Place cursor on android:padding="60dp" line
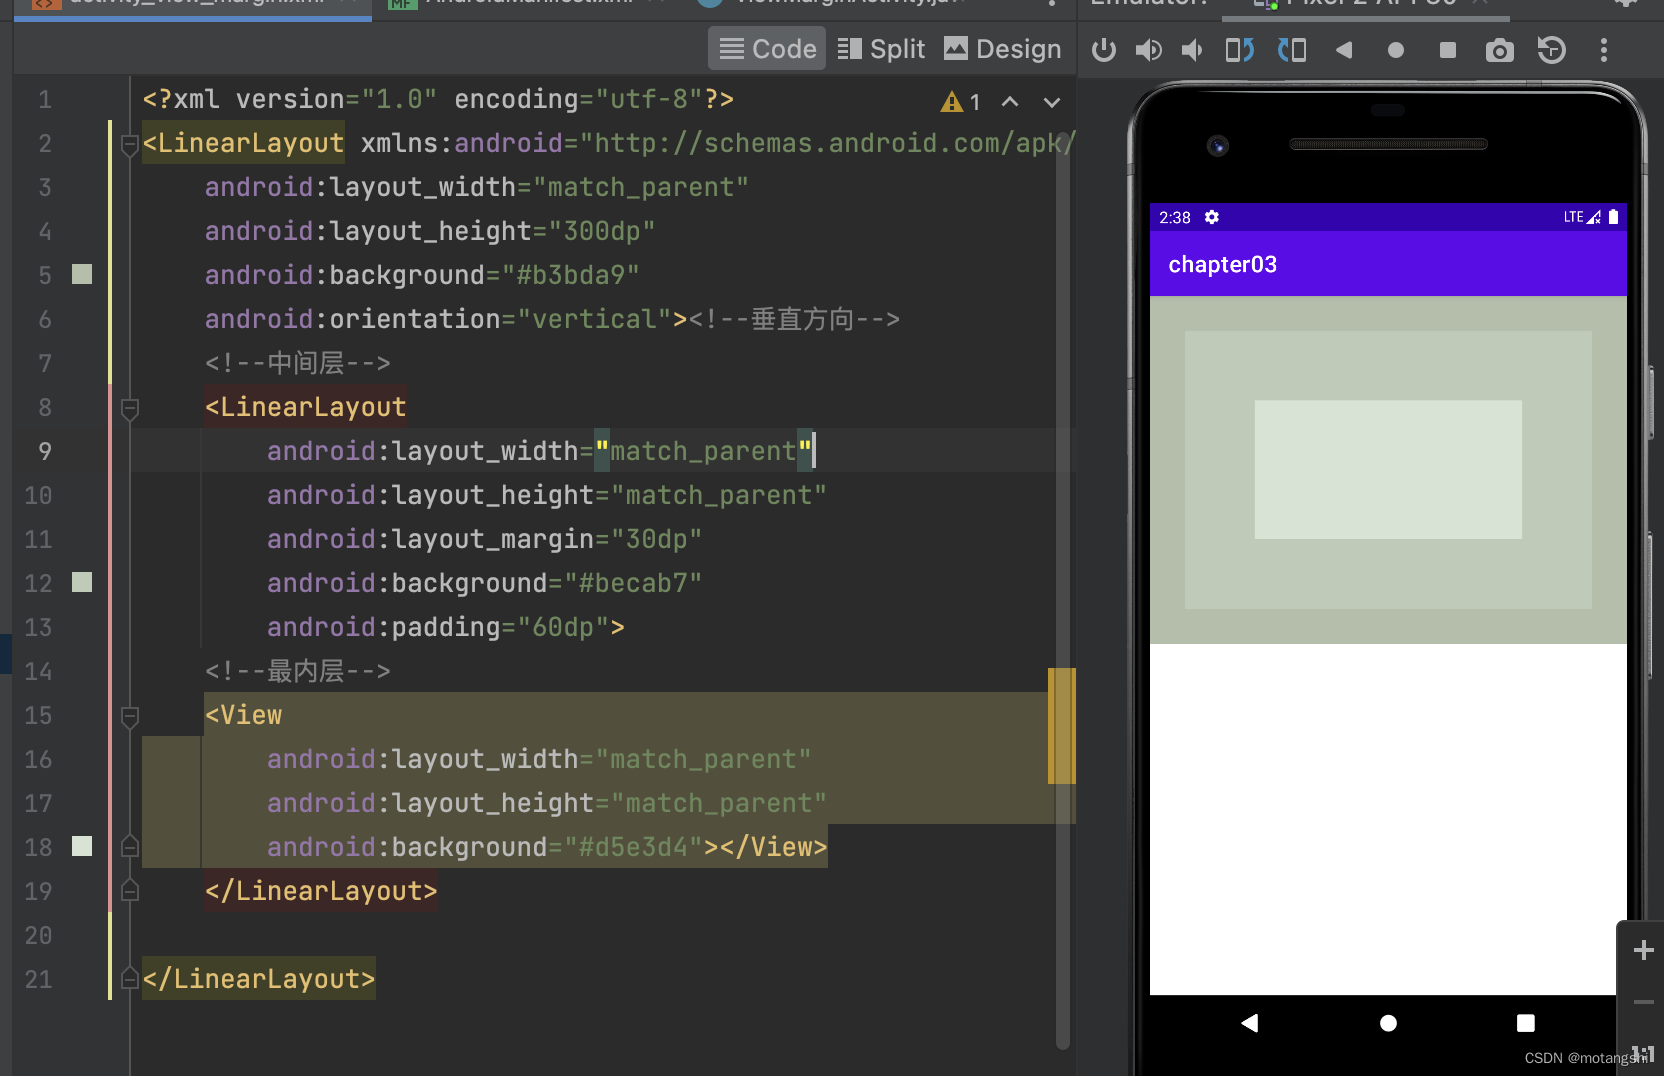Image resolution: width=1664 pixels, height=1076 pixels. [445, 627]
